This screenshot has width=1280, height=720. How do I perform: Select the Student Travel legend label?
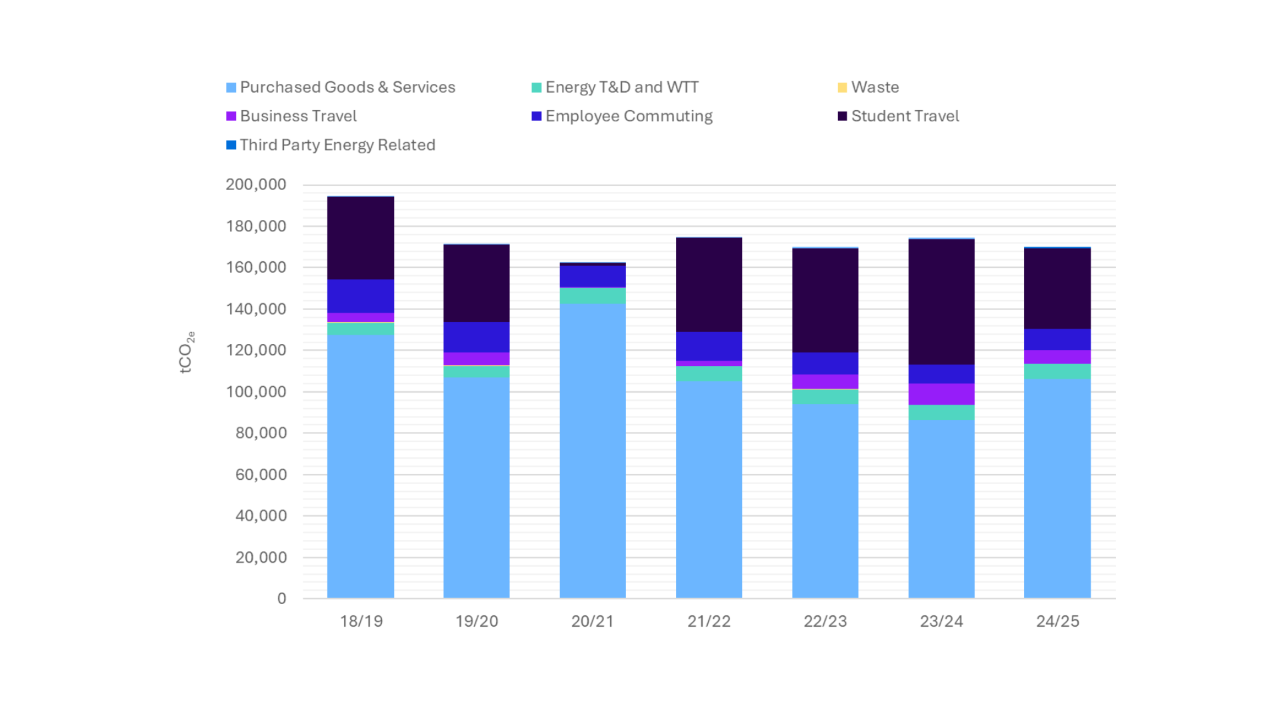(x=904, y=117)
